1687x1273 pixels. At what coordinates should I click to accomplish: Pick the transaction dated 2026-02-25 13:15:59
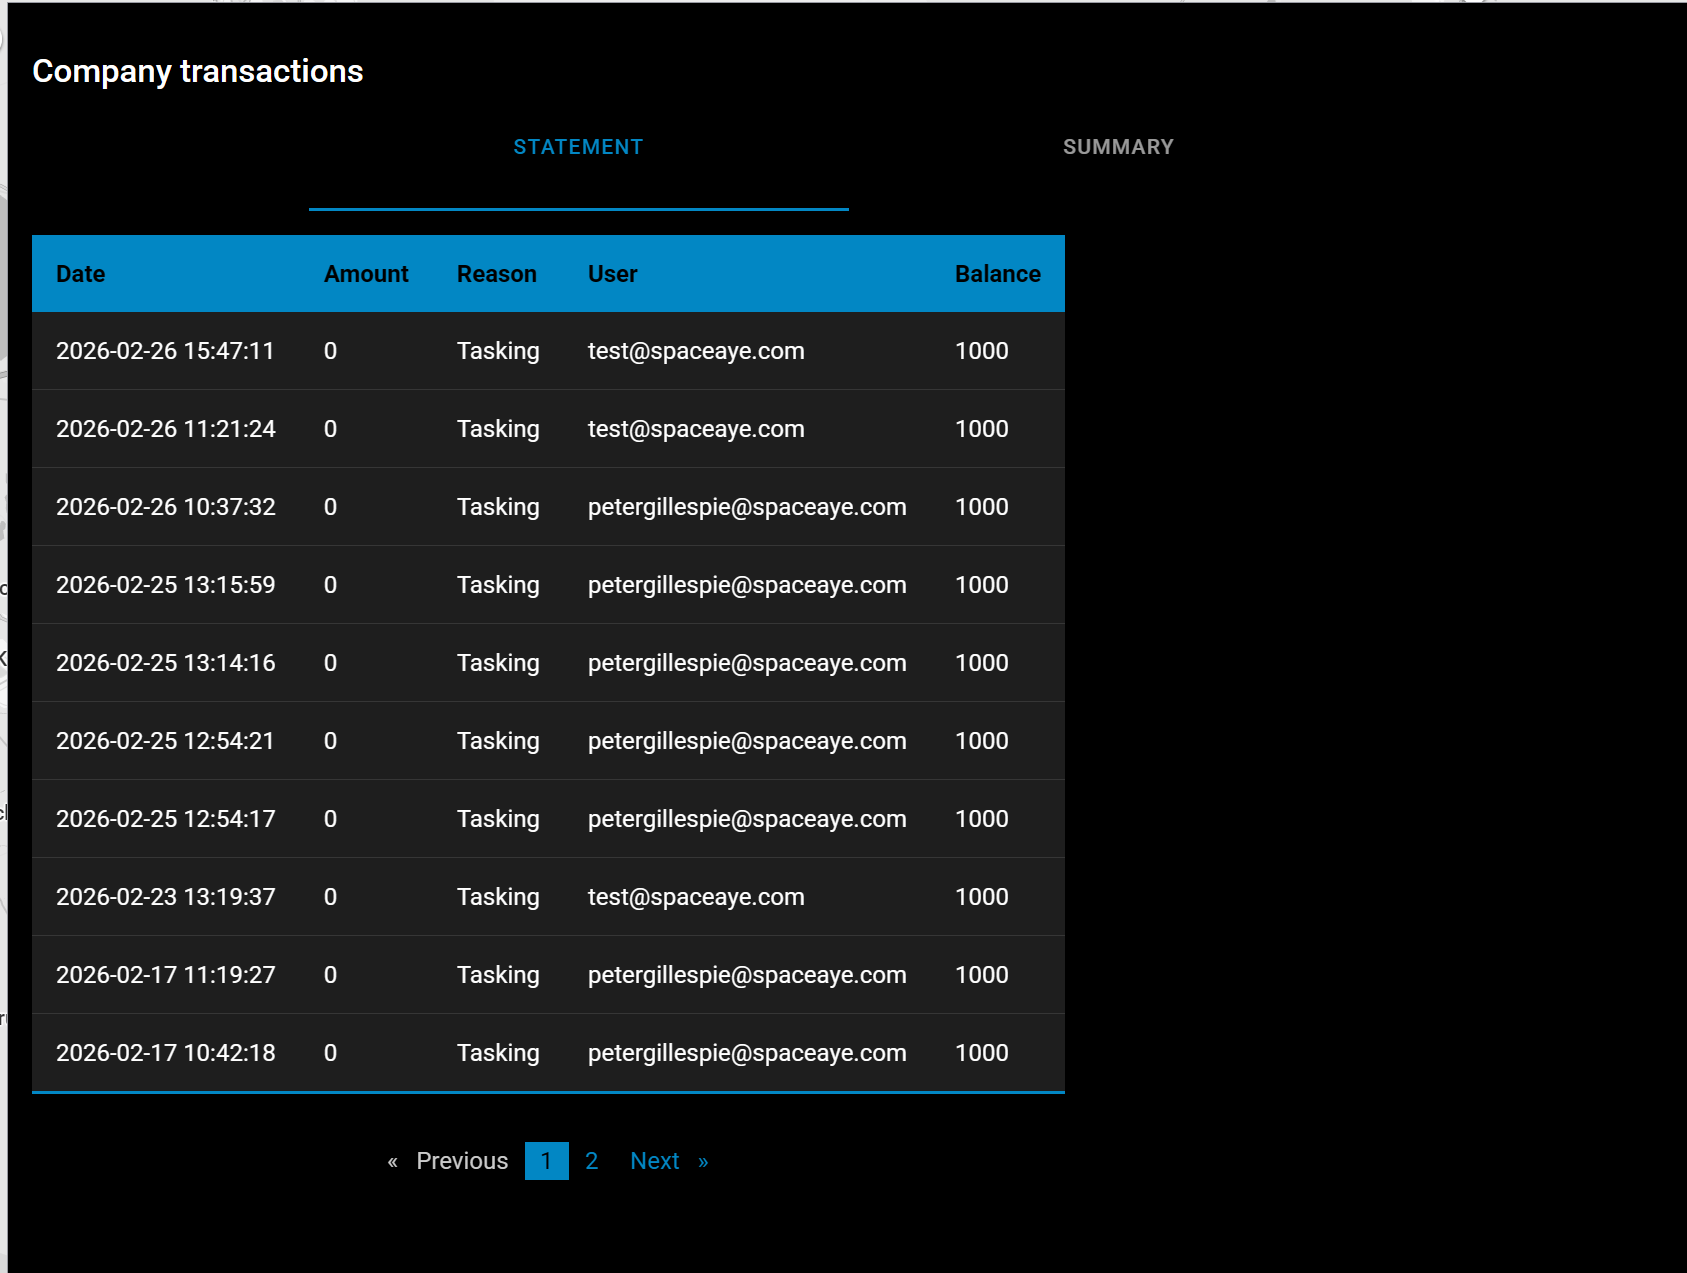click(165, 585)
